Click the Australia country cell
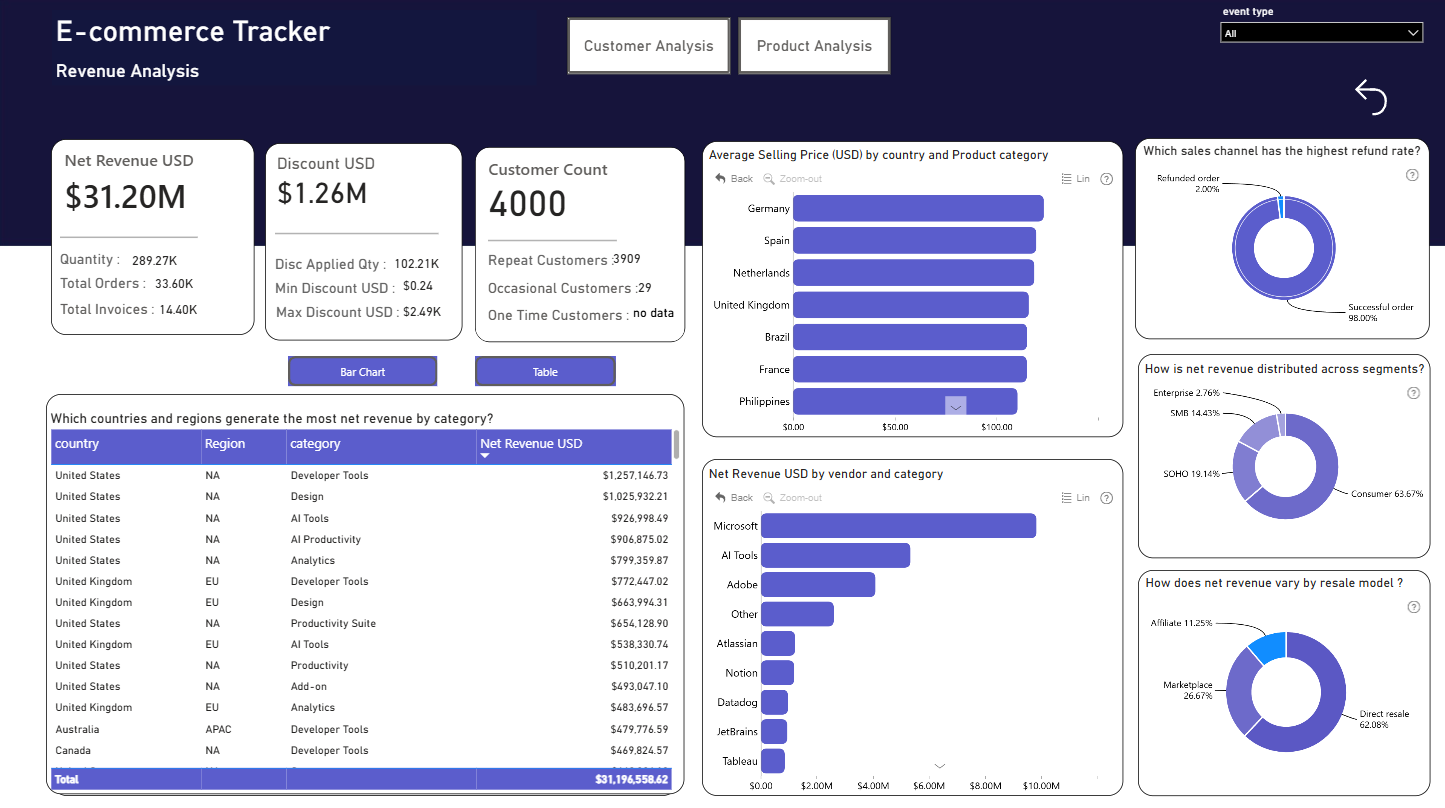This screenshot has width=1445, height=808. tap(77, 730)
